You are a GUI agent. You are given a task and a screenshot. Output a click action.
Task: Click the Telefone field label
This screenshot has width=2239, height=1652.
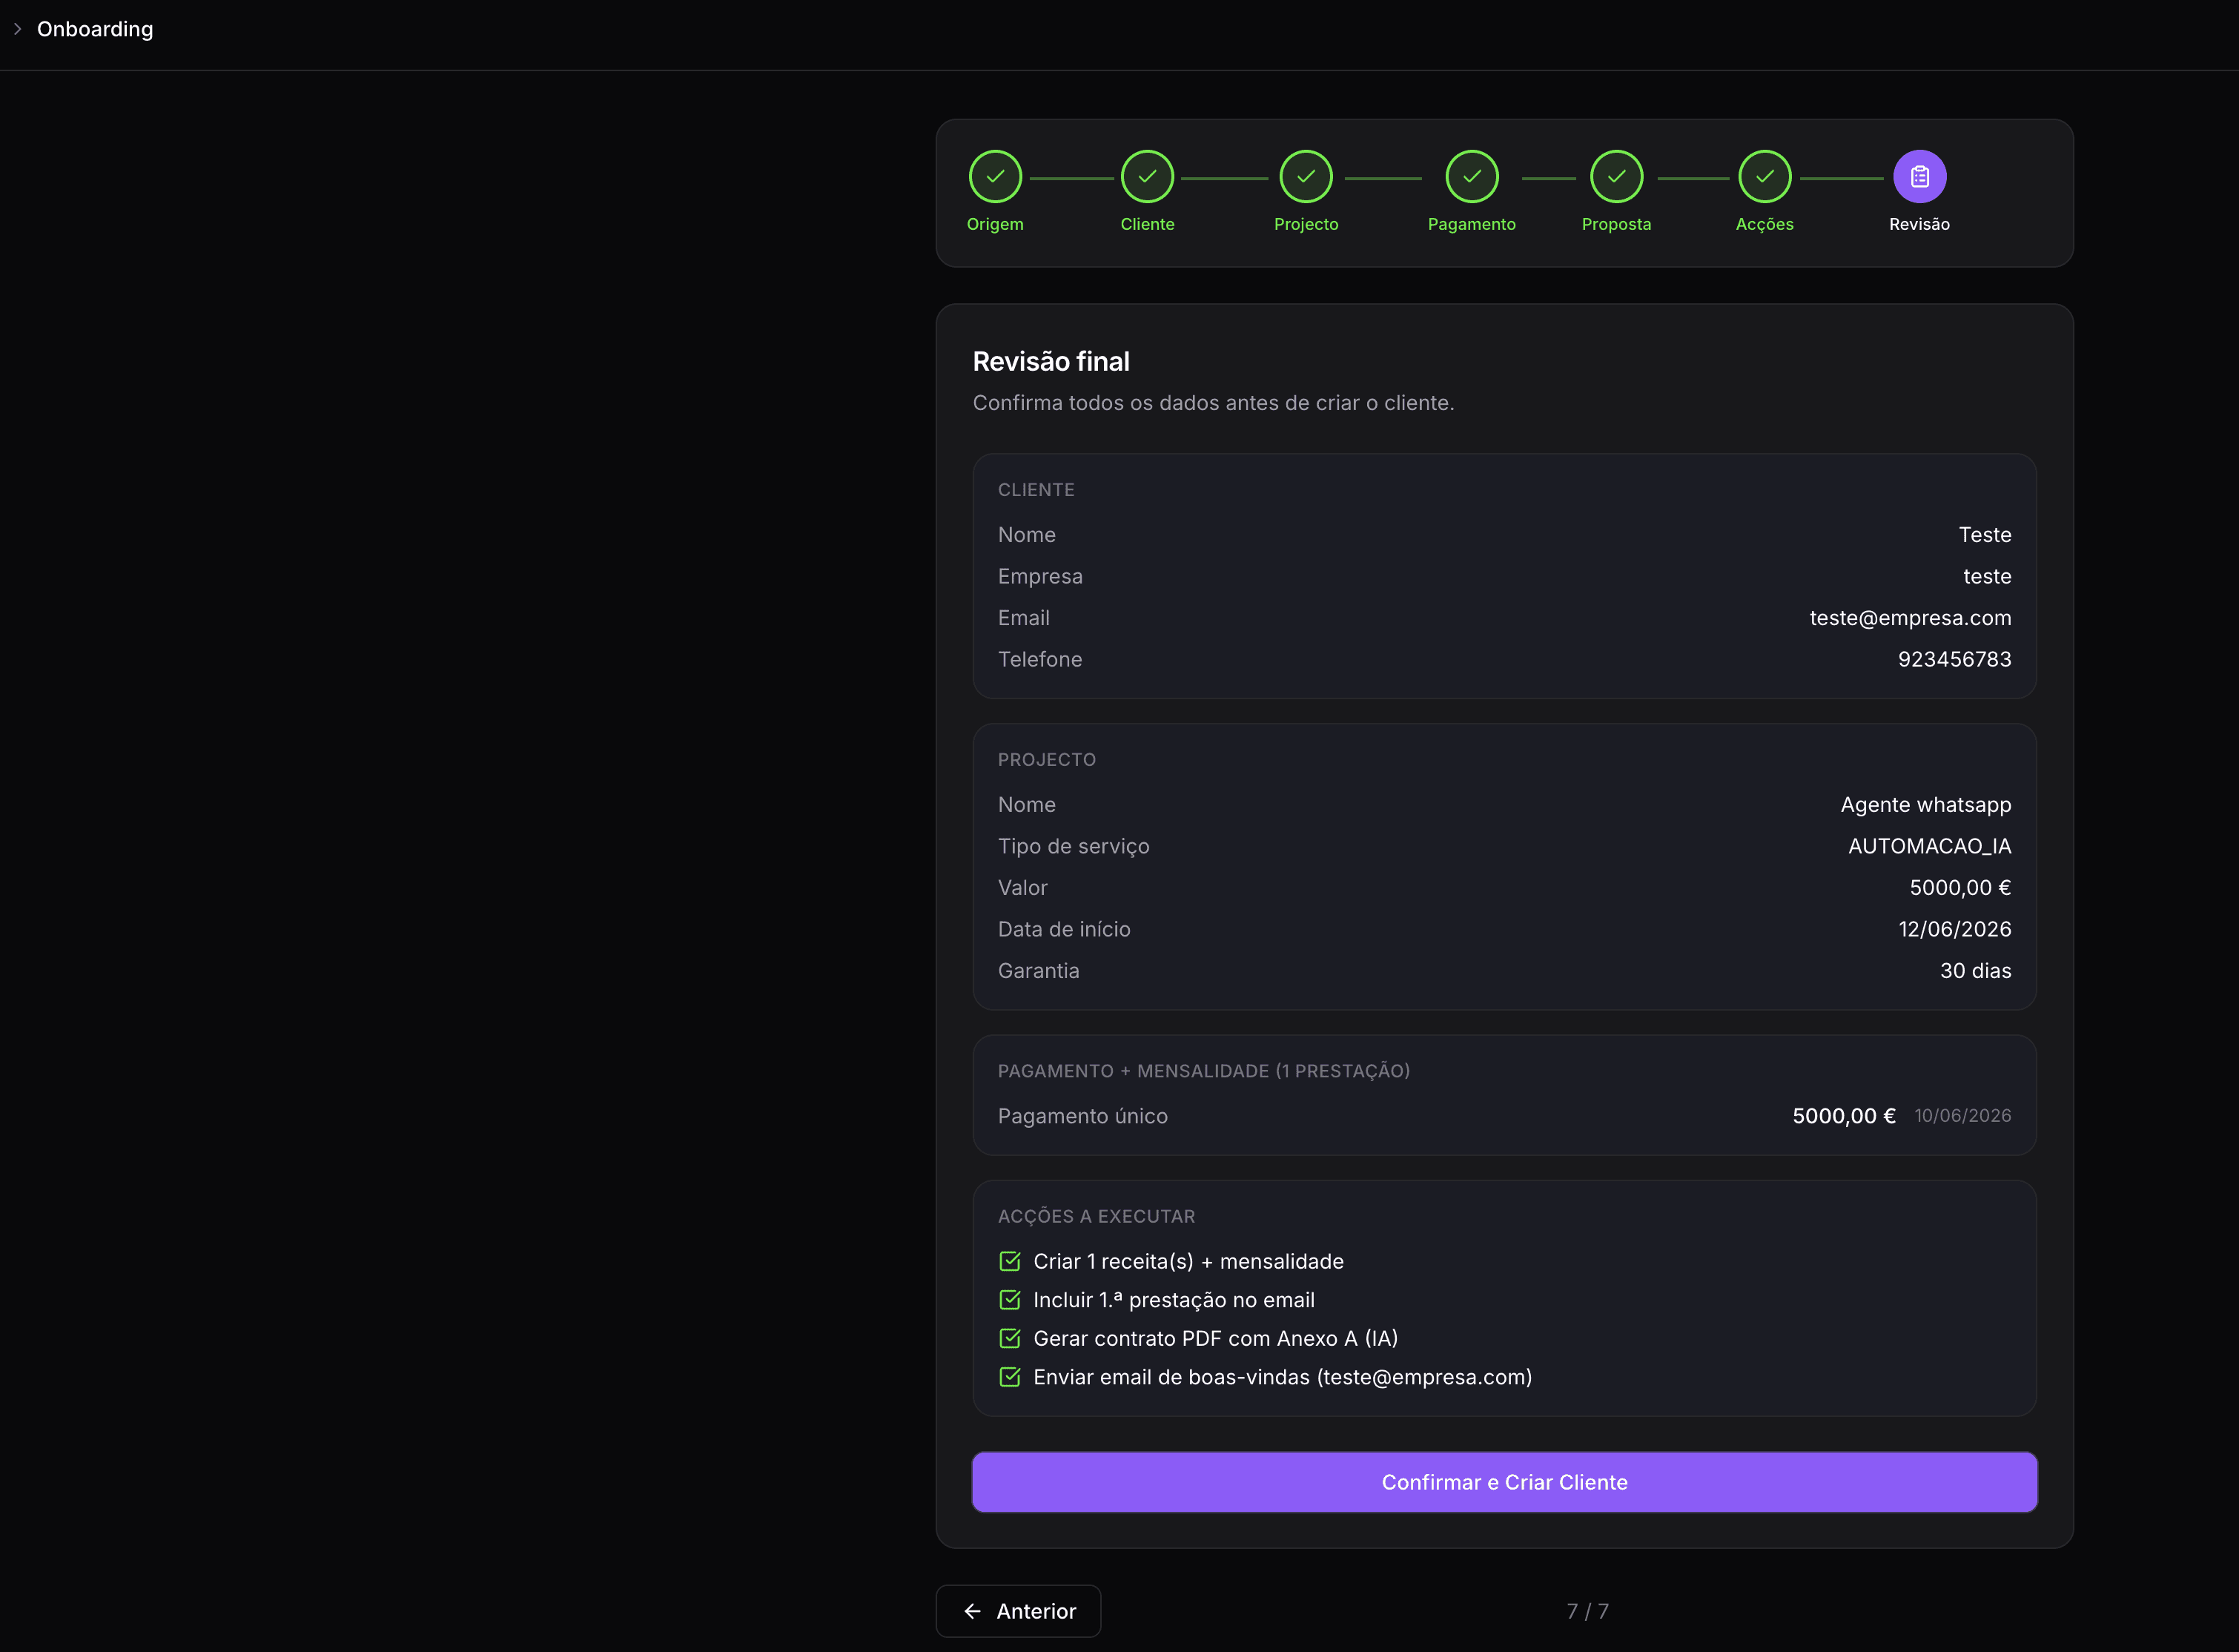tap(1039, 659)
